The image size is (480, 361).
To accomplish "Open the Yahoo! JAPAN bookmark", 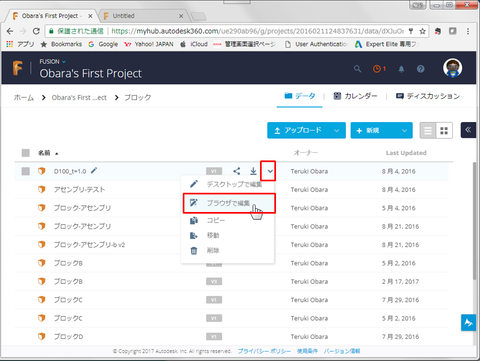I will 149,44.
